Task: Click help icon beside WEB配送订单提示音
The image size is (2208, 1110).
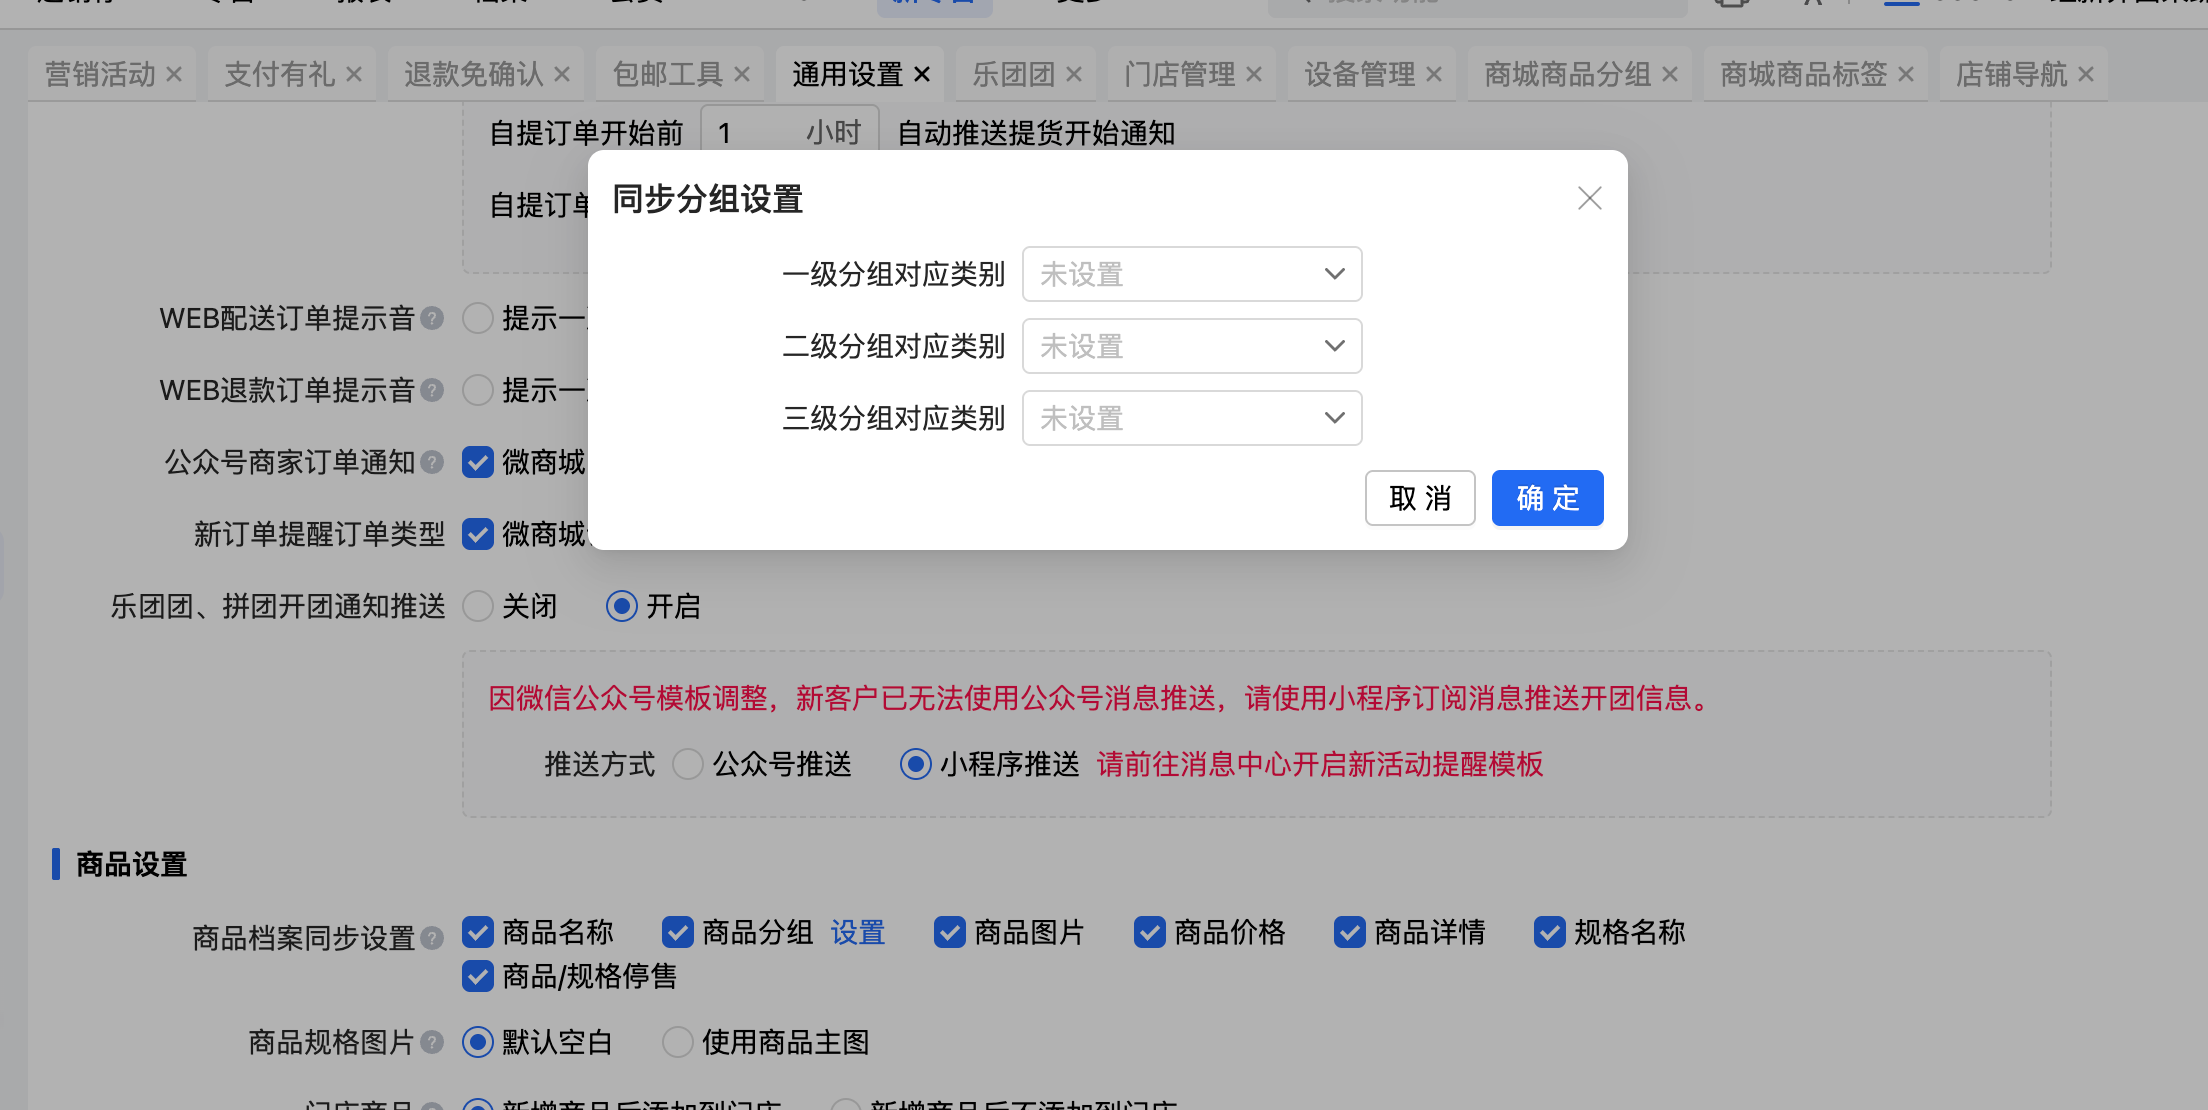Action: (x=432, y=318)
